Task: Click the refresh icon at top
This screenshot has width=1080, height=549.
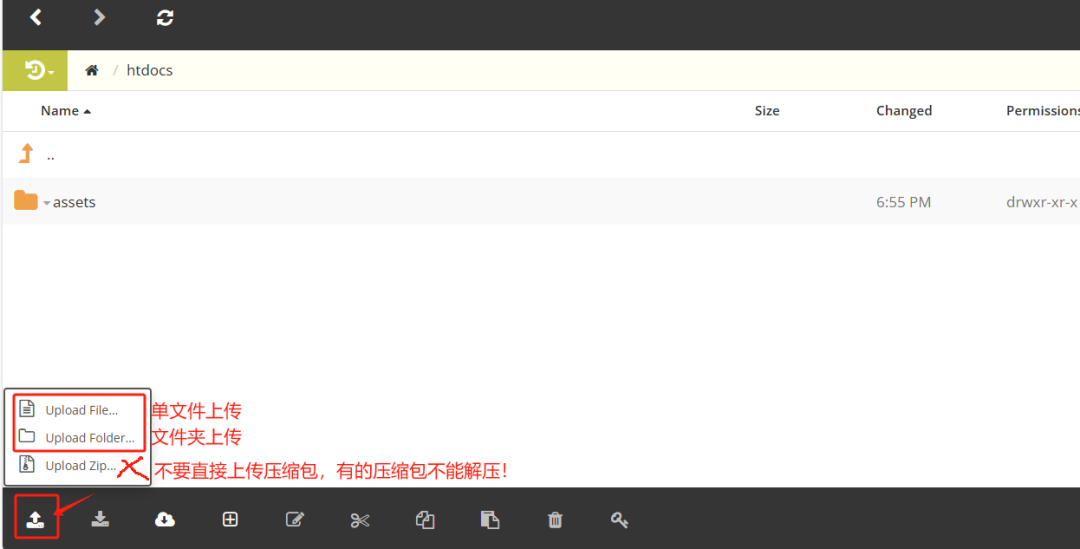Action: pyautogui.click(x=165, y=18)
